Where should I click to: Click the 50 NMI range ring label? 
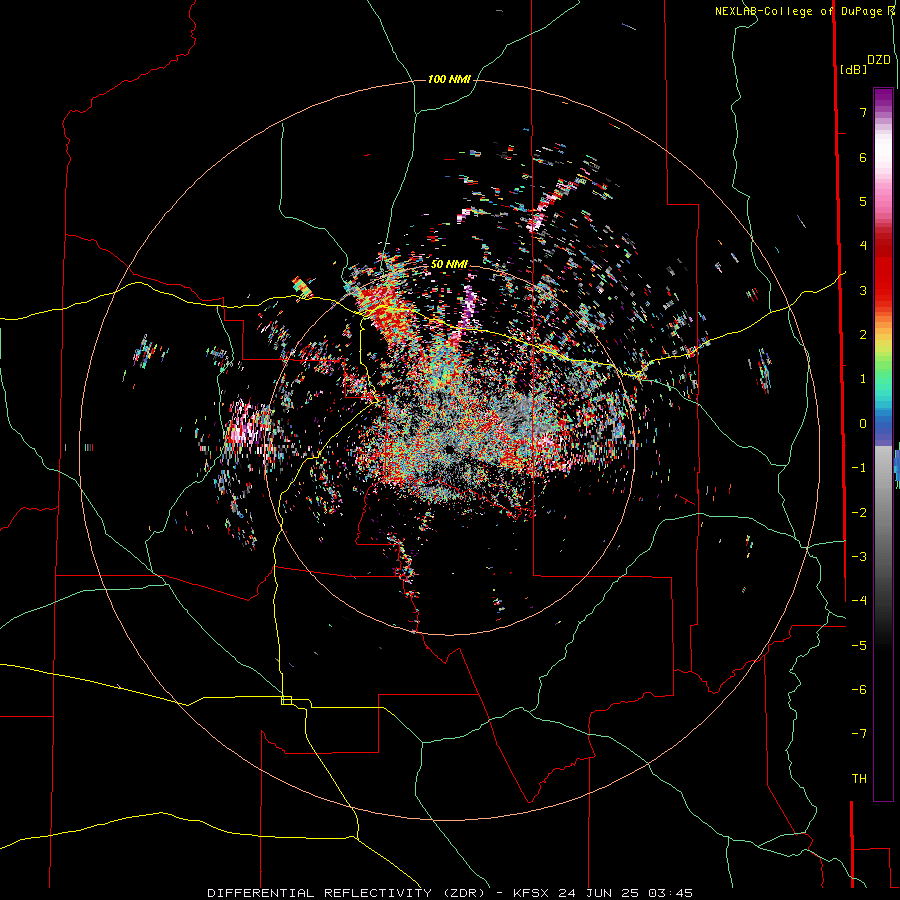pos(449,264)
